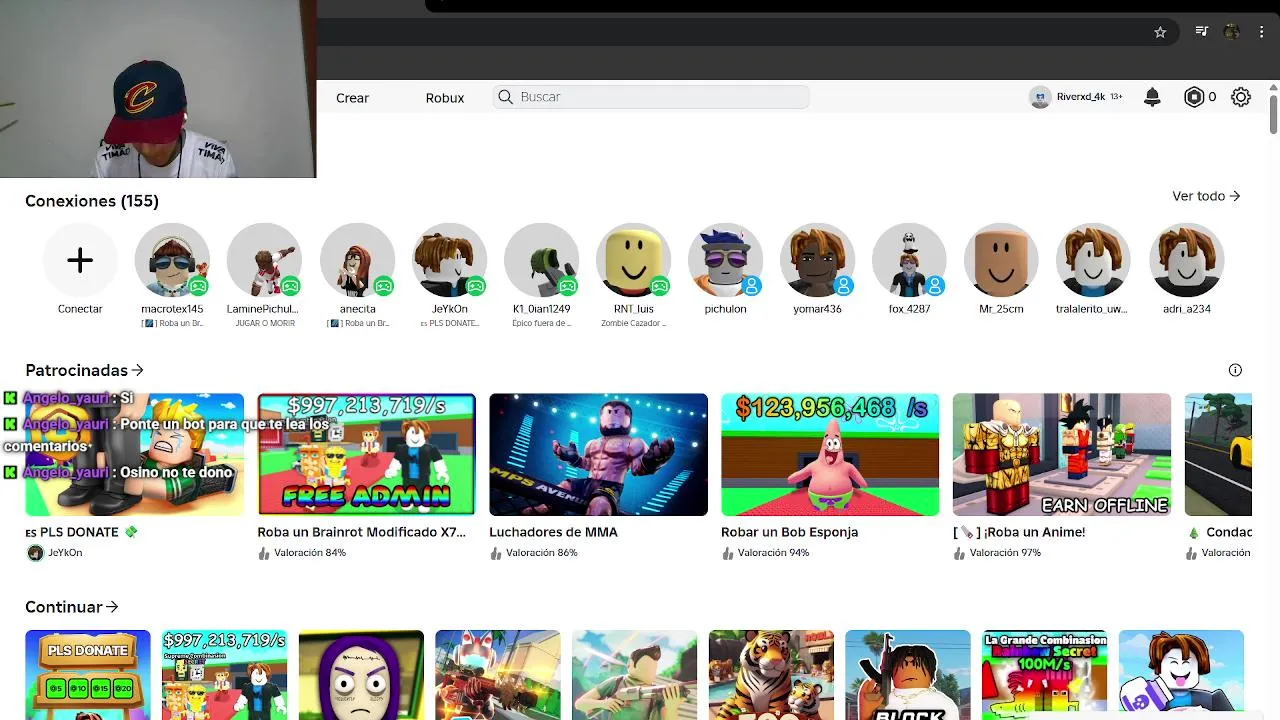Open the notifications bell
This screenshot has width=1280, height=720.
point(1152,97)
